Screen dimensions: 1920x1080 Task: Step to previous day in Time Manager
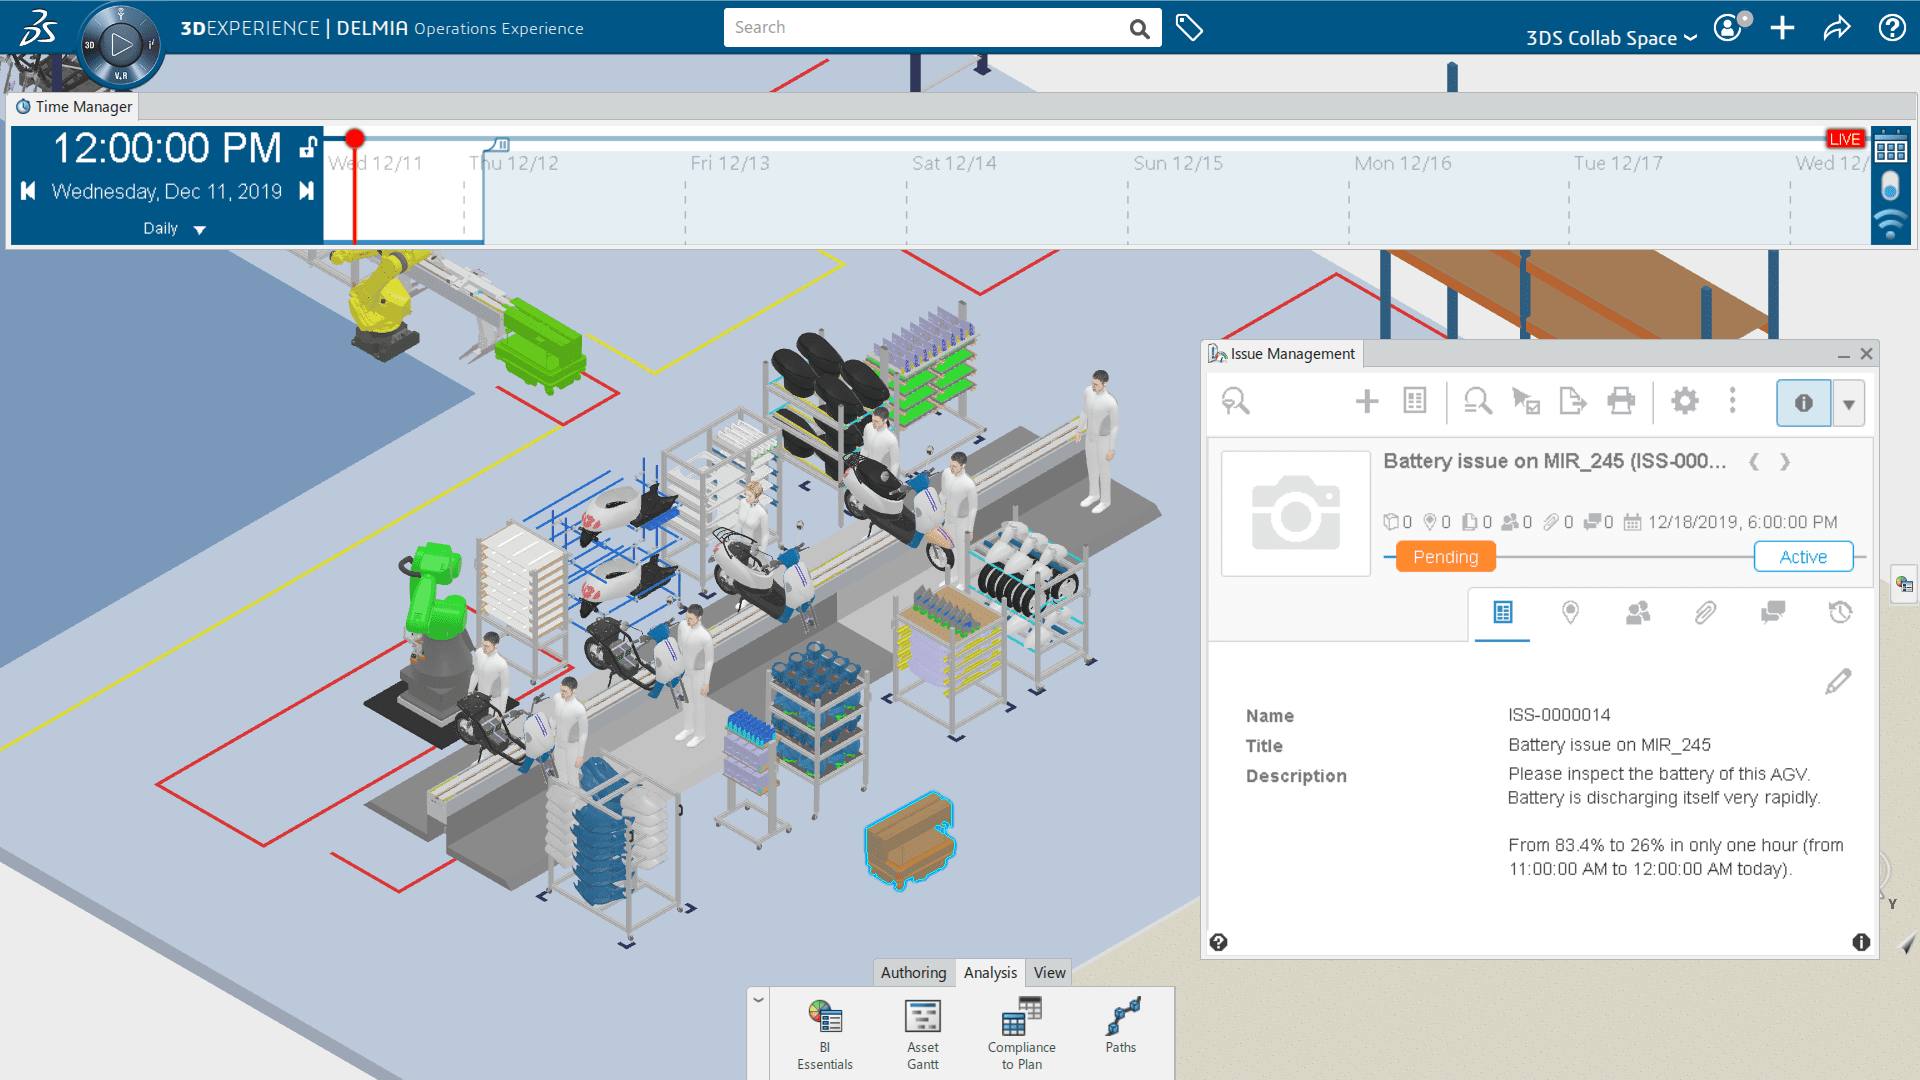(28, 191)
